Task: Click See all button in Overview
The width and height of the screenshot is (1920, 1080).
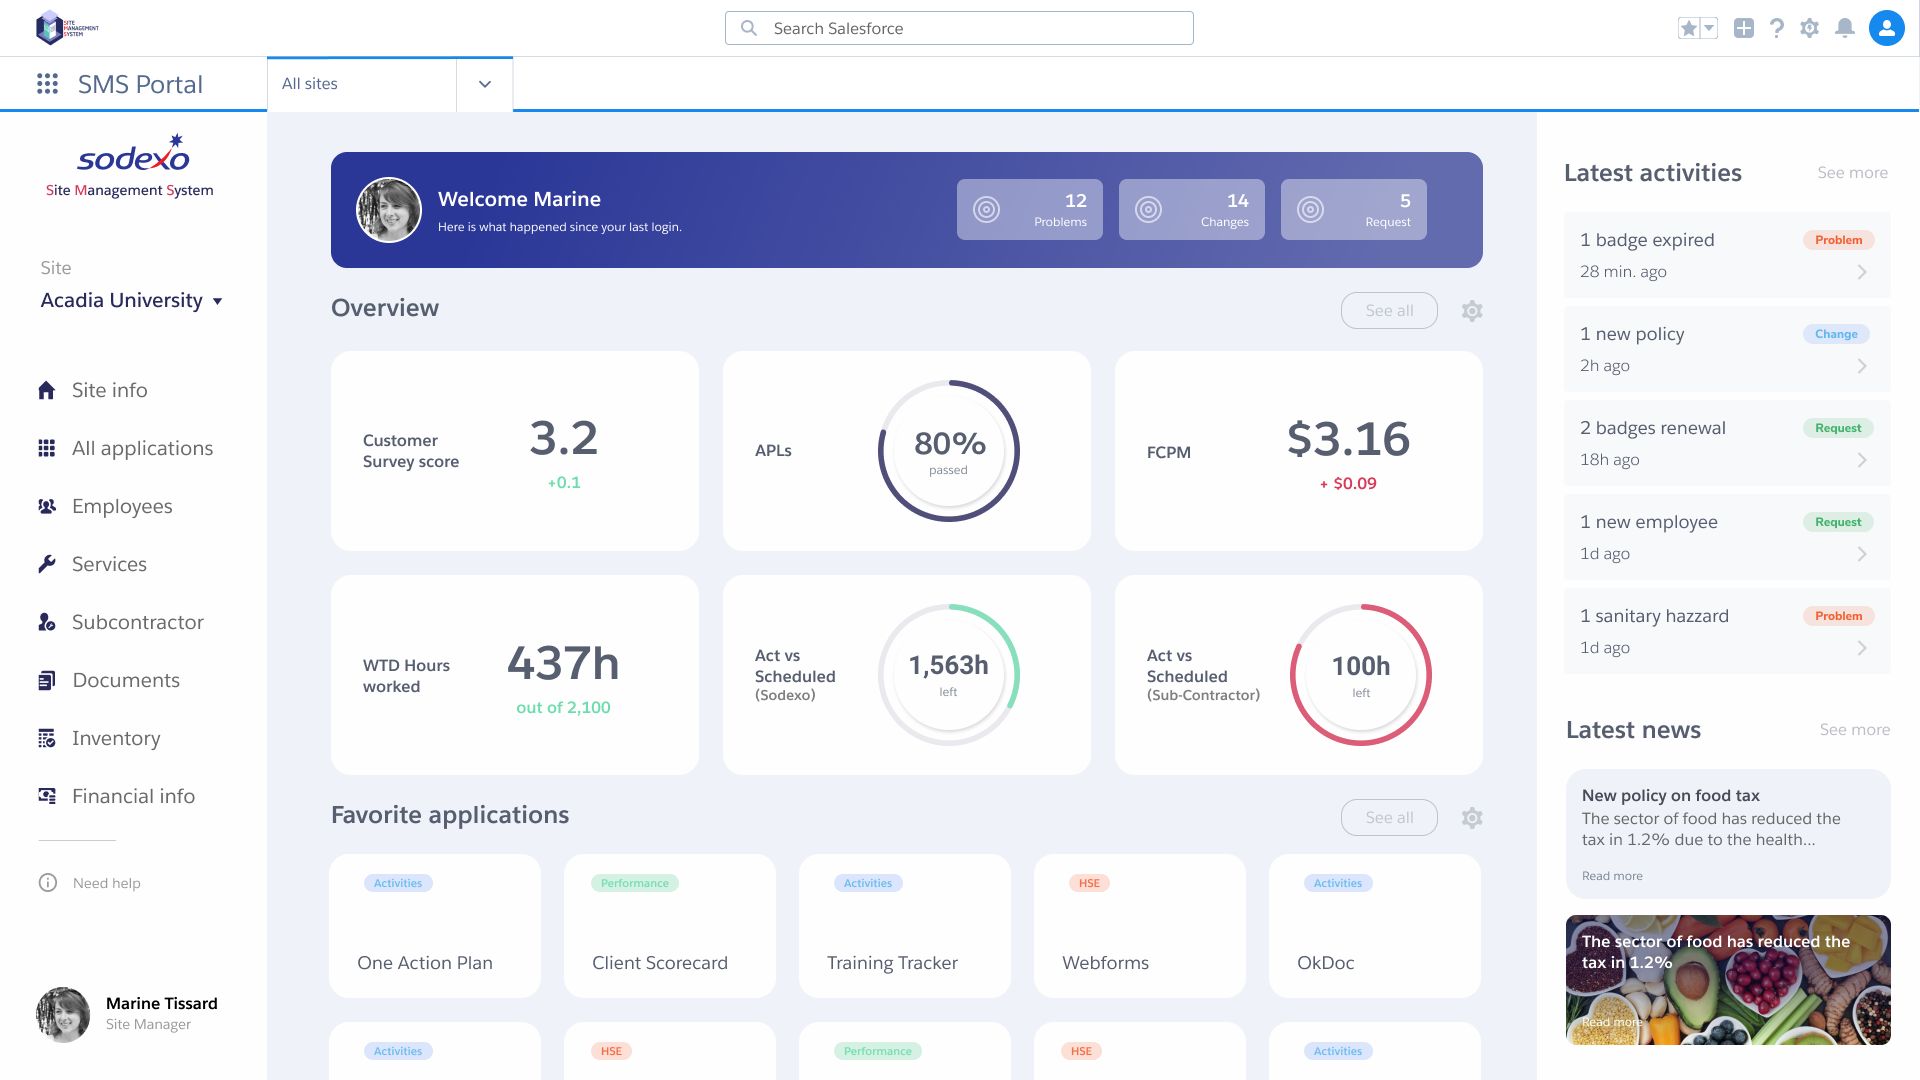Action: (x=1389, y=311)
